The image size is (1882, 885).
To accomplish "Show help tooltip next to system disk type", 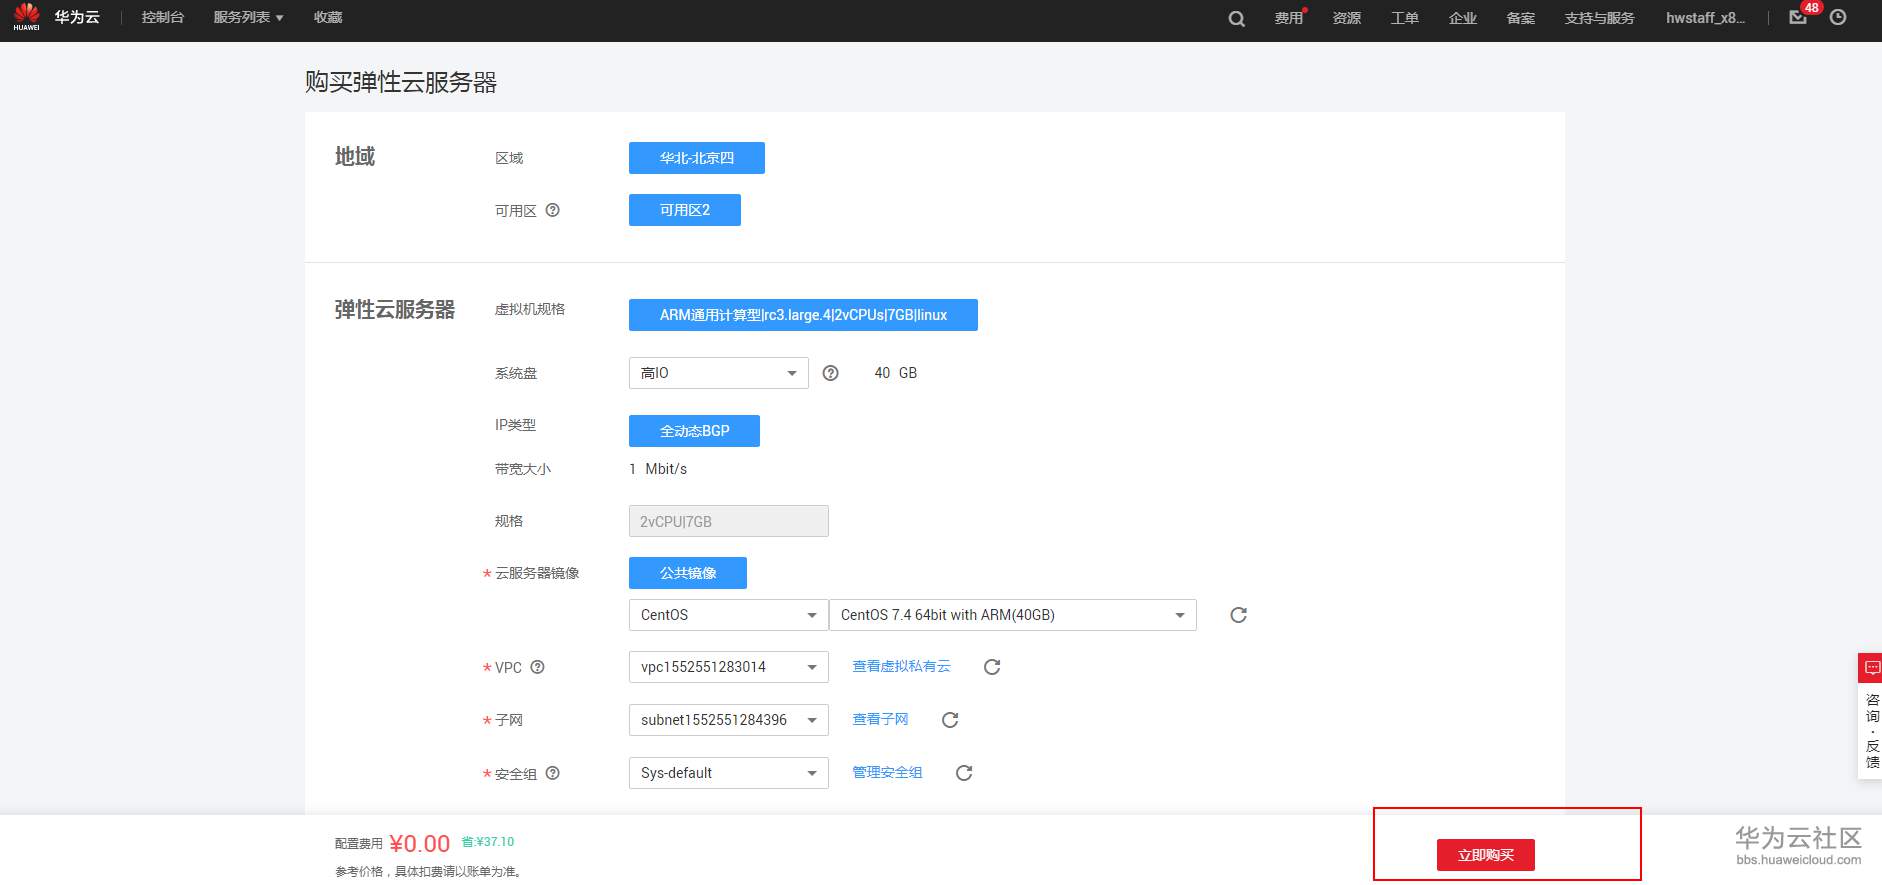I will [x=830, y=373].
